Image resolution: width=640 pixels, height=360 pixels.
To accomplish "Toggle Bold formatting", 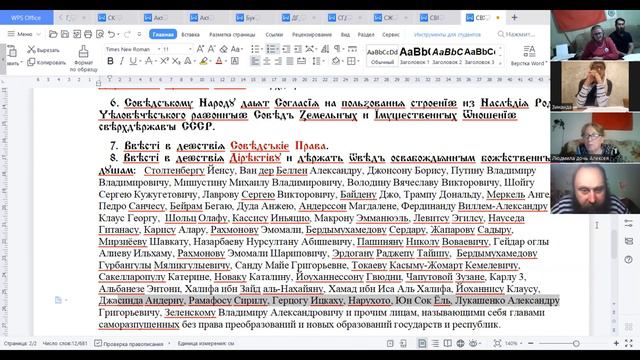I will coord(110,61).
